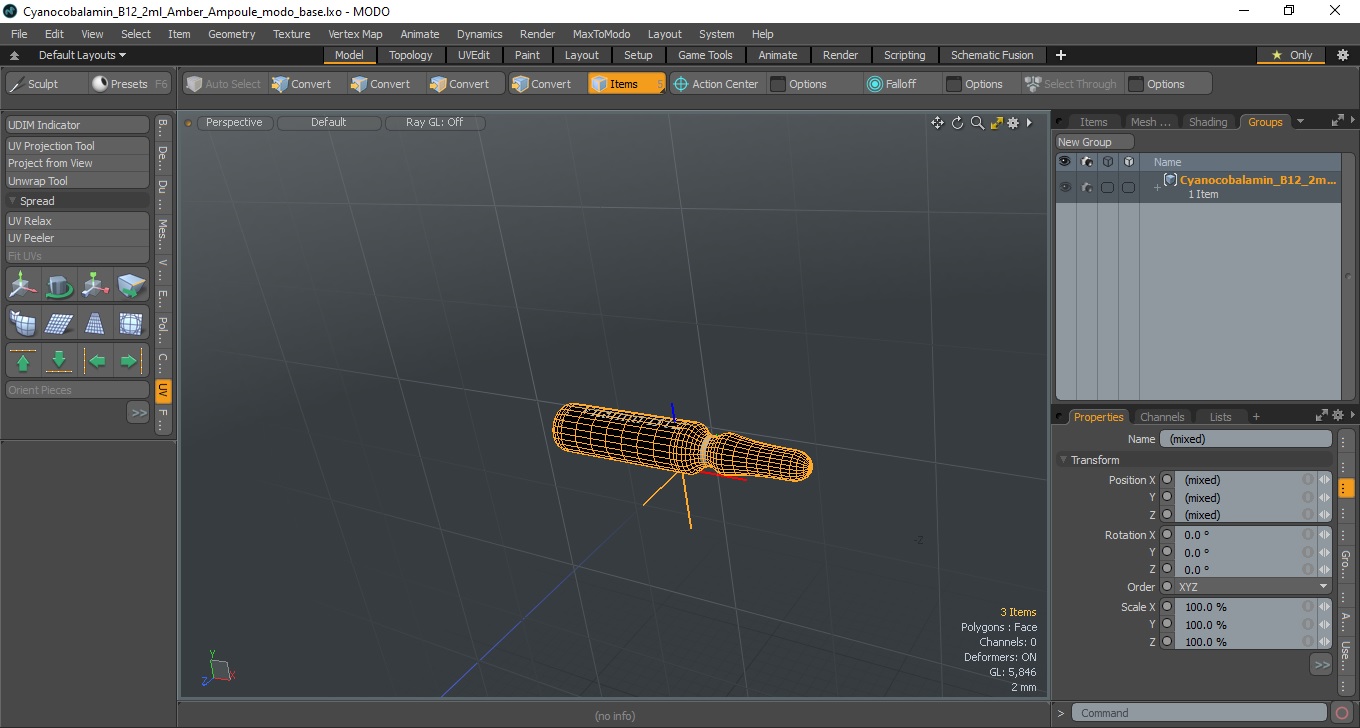This screenshot has height=728, width=1360.
Task: Check the second empty box in Cyanocobalamin row
Action: (1128, 187)
